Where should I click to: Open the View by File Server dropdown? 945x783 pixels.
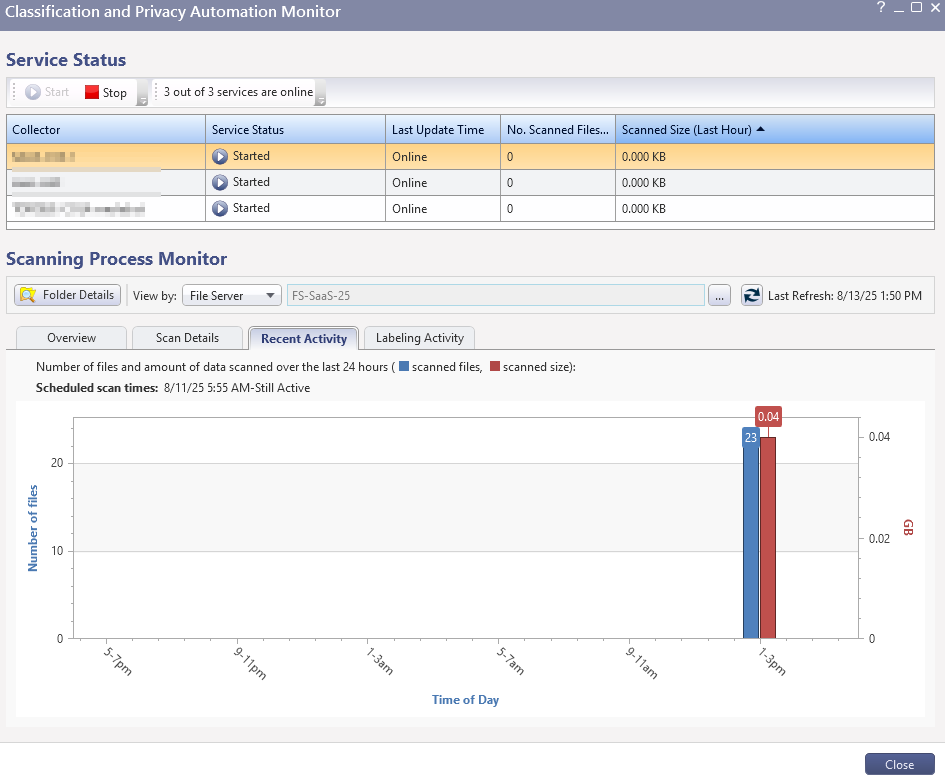[x=231, y=295]
